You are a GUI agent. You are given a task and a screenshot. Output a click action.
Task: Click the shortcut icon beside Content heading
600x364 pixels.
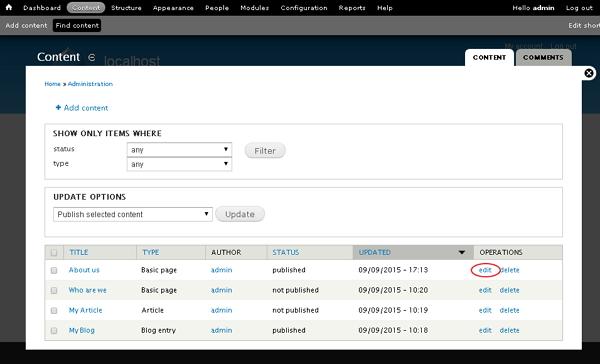[91, 57]
